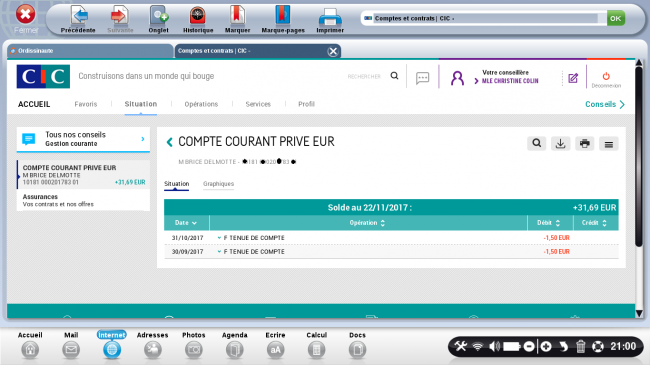Click the purple edit pencil icon
Screen dimensions: 650x365
573,78
